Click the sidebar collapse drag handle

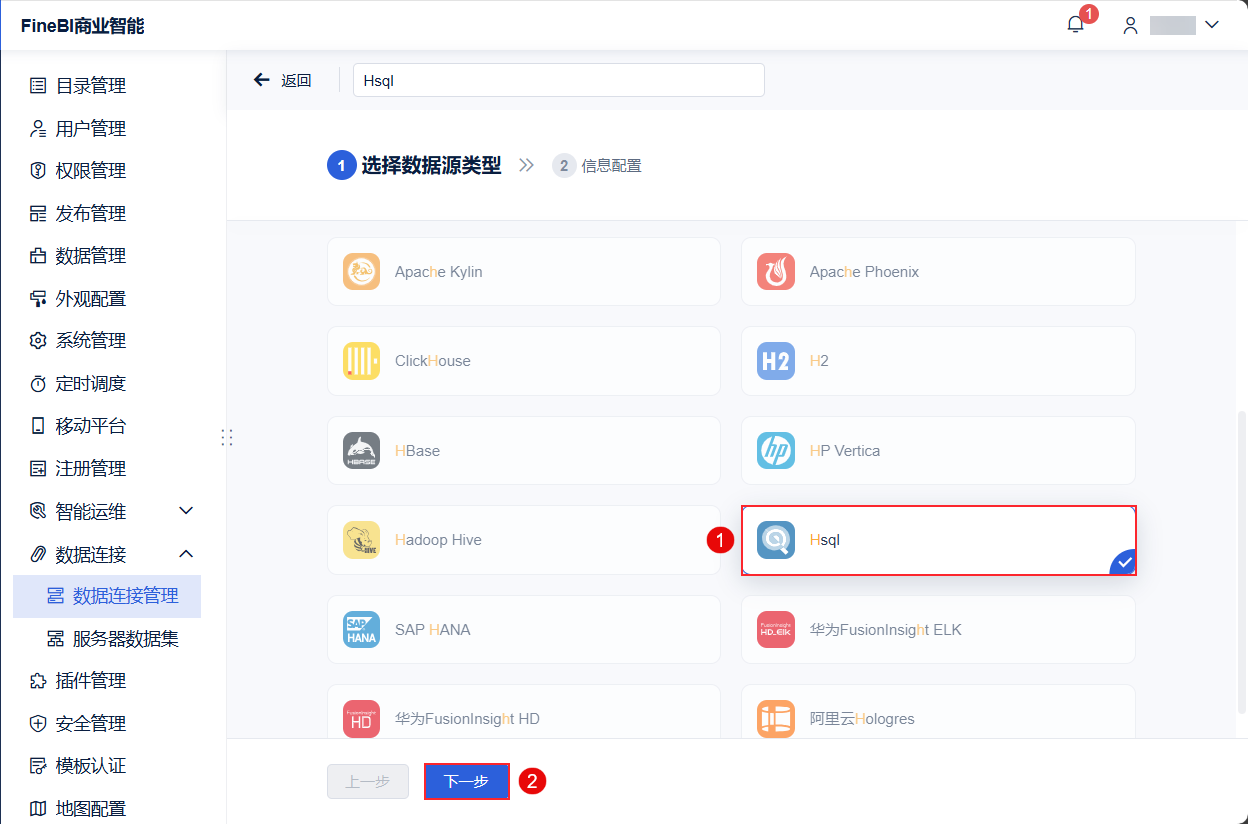[x=227, y=437]
